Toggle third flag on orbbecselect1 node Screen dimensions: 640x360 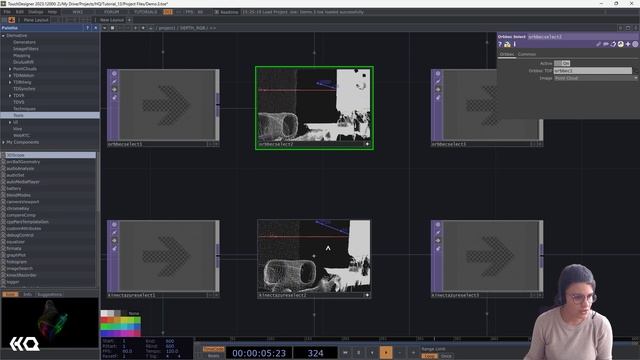[x=114, y=89]
